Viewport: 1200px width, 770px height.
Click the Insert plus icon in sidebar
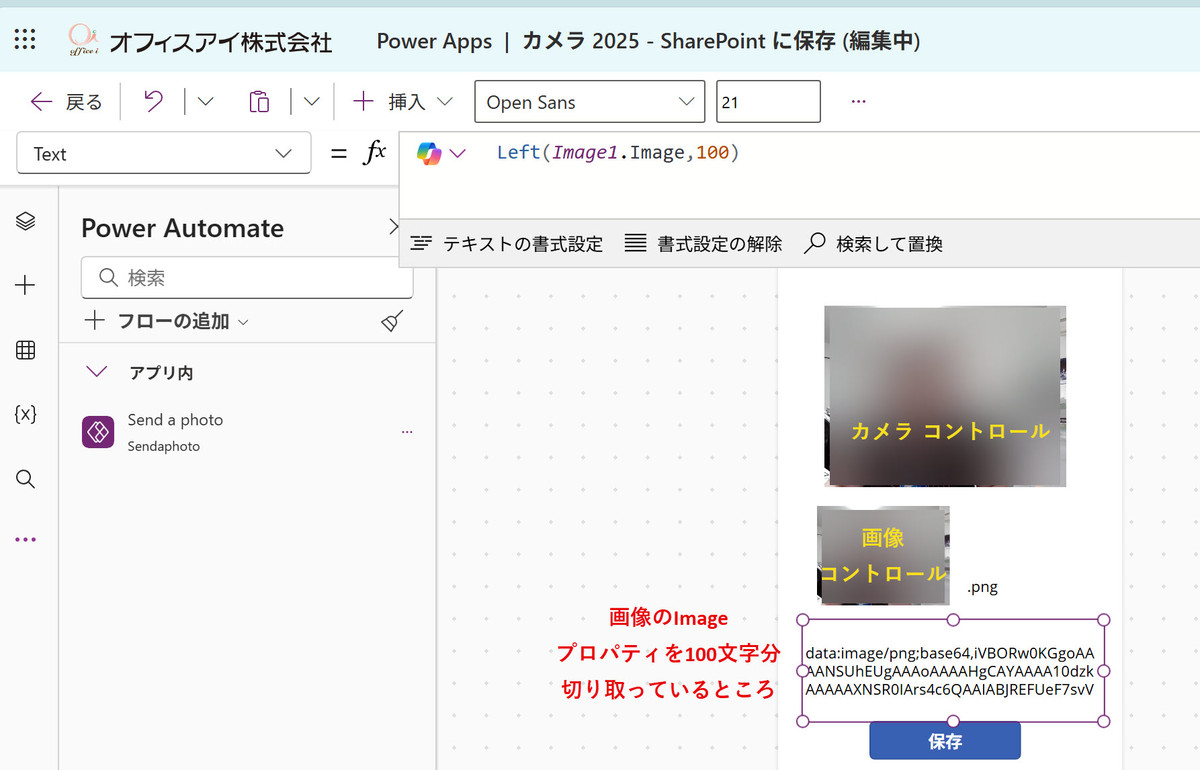tap(26, 286)
